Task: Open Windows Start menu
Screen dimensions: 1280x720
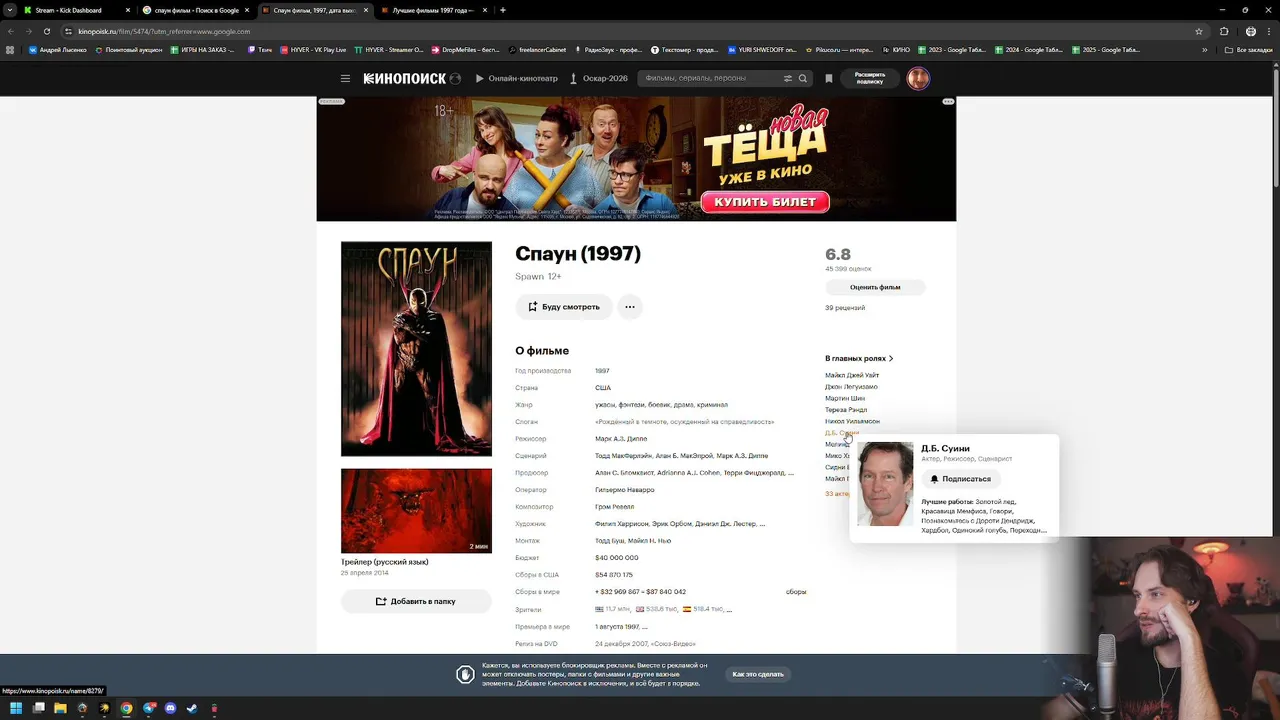Action: (15, 708)
